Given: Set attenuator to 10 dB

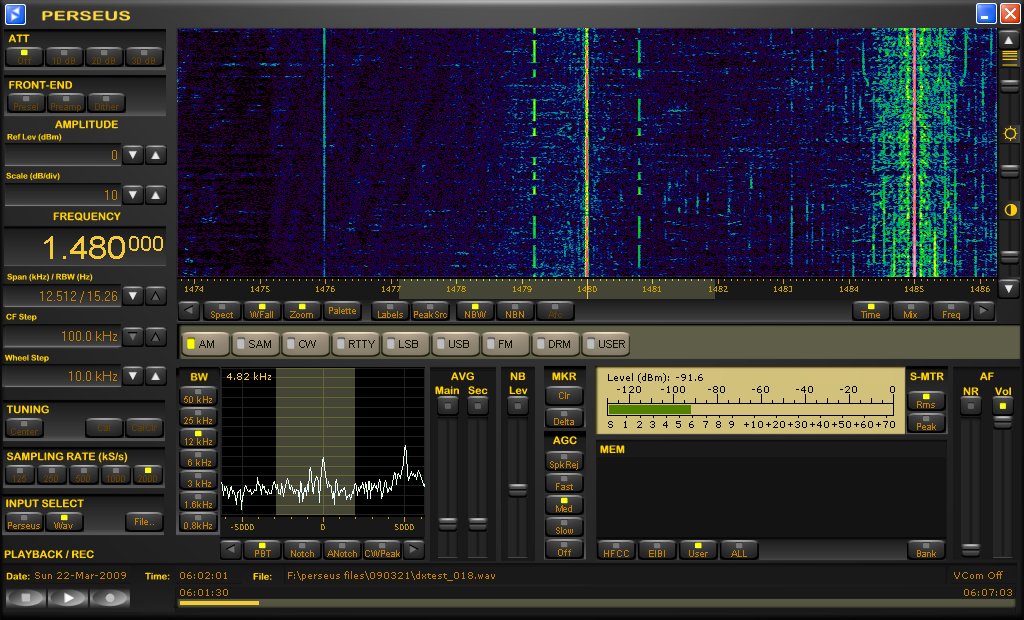Looking at the screenshot, I should click(x=64, y=57).
